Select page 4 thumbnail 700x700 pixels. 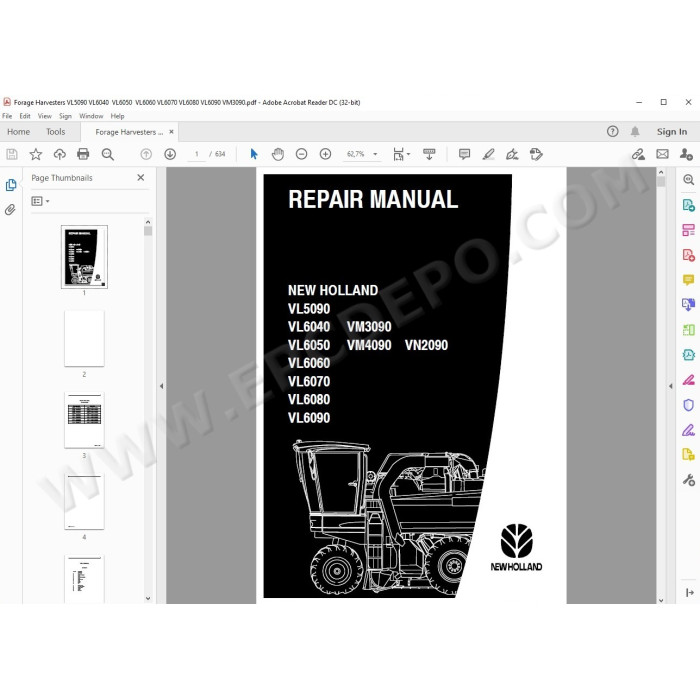coord(84,501)
